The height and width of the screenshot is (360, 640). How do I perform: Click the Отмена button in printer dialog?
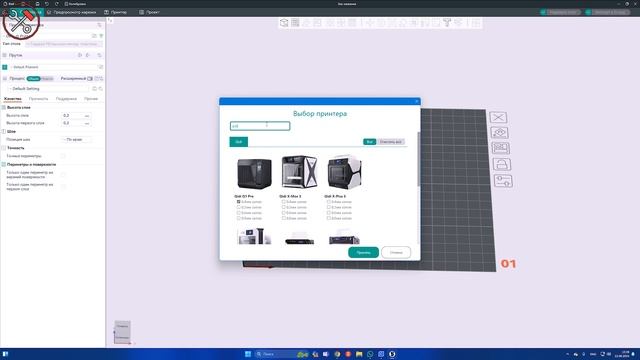coord(396,253)
